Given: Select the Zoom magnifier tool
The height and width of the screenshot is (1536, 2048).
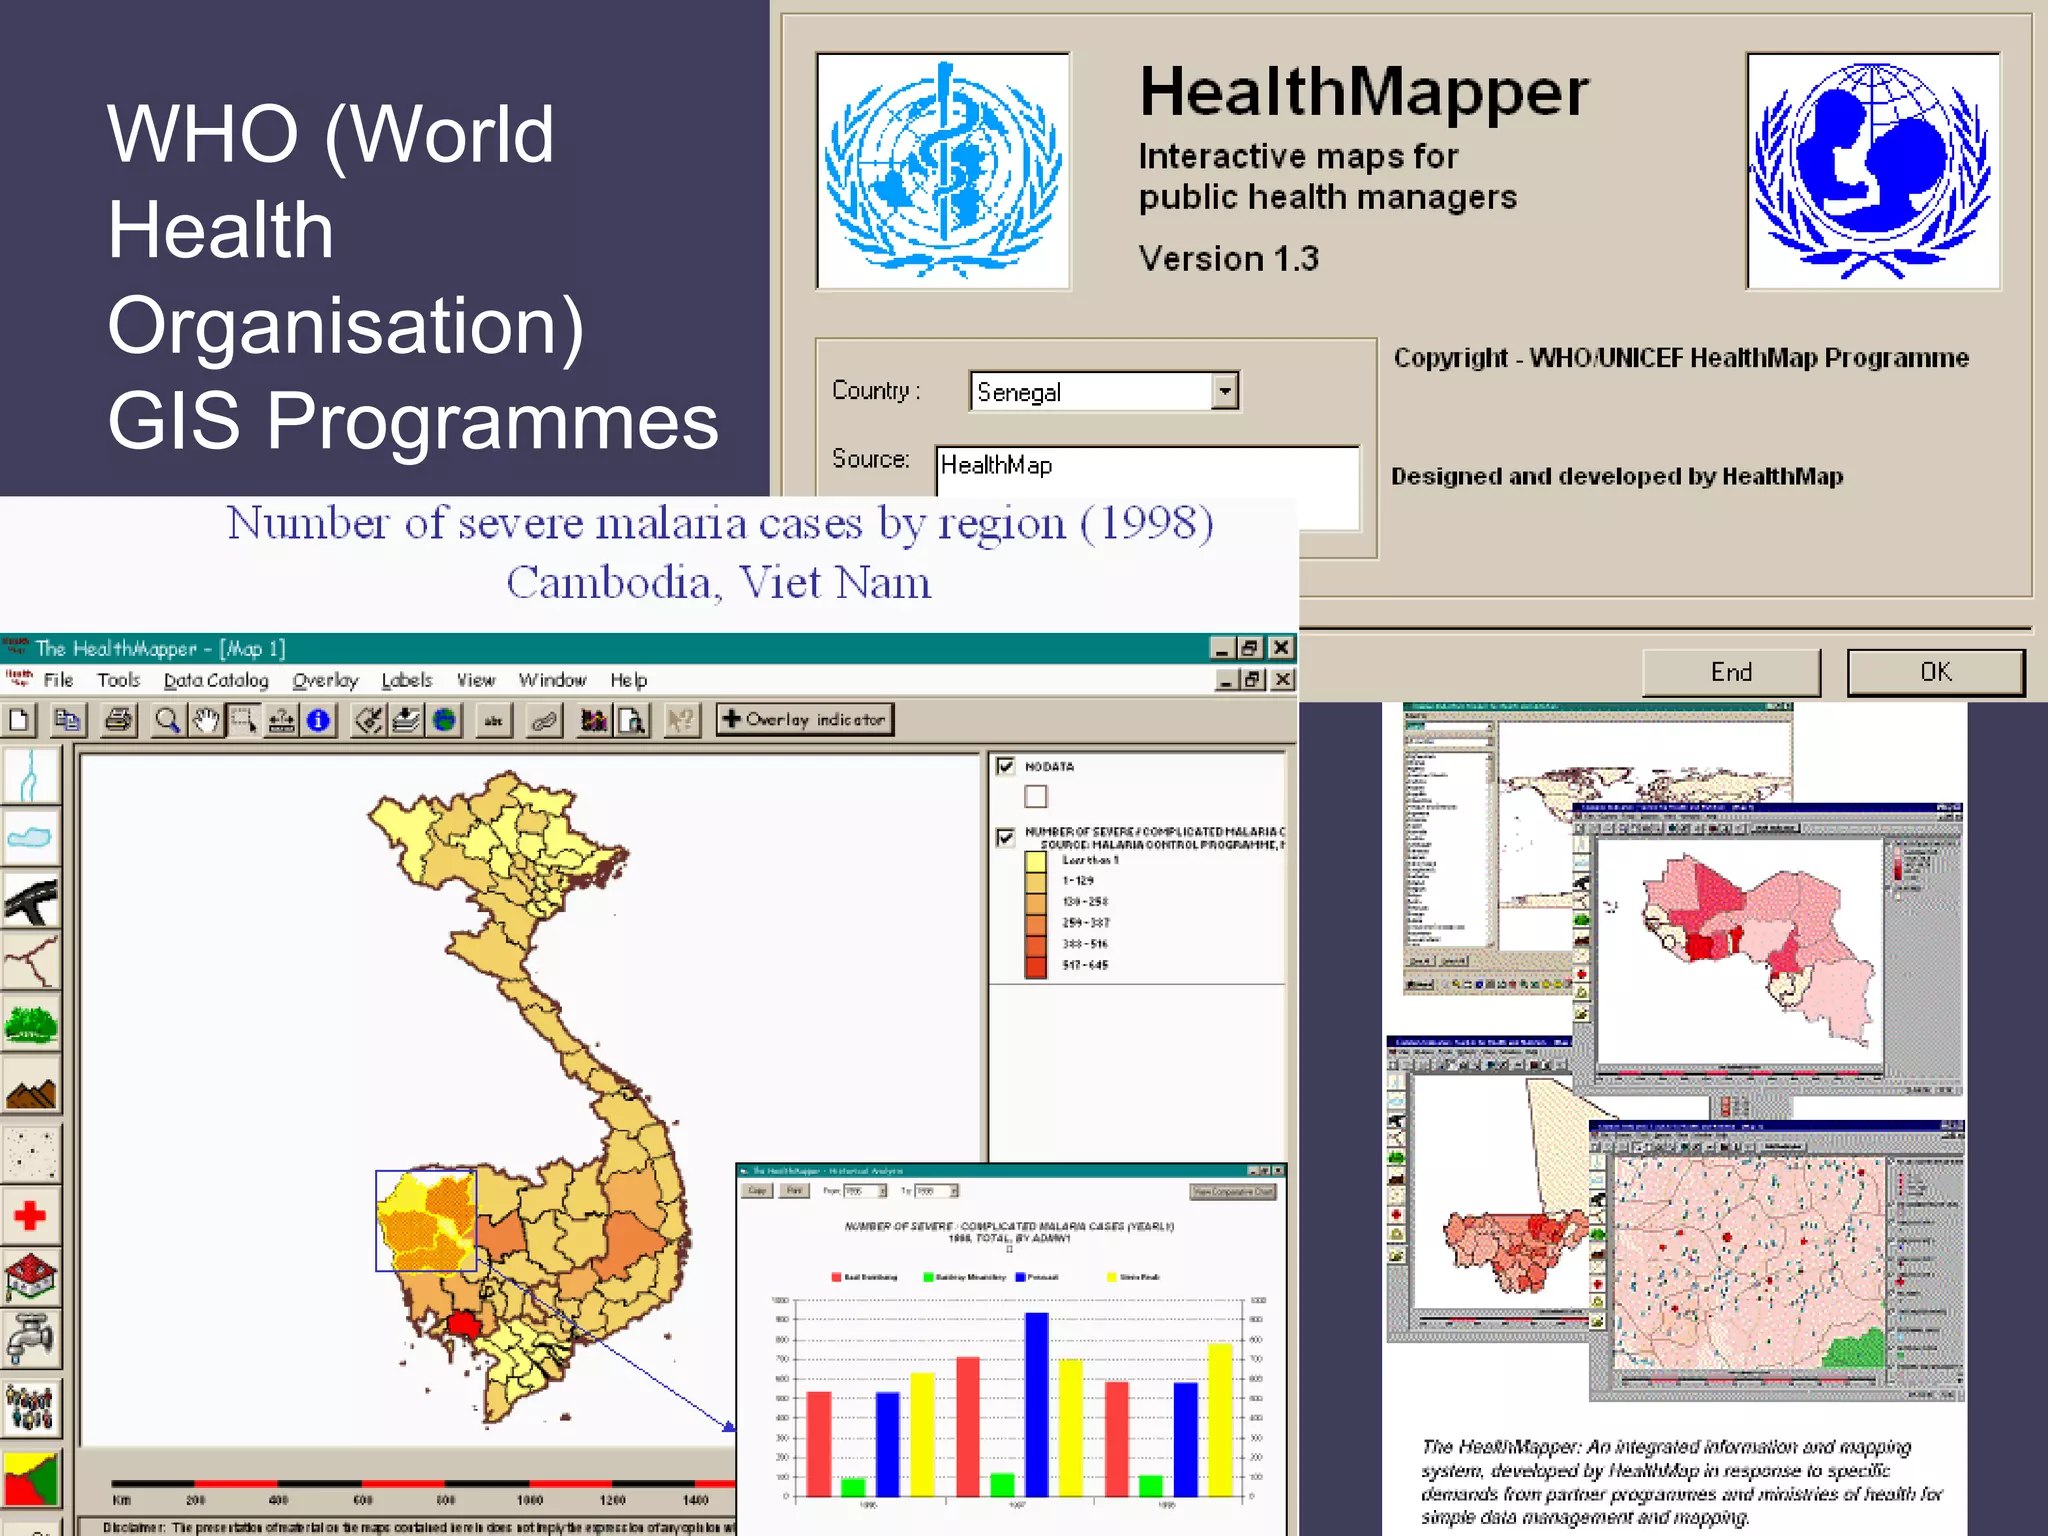Looking at the screenshot, I should (x=168, y=720).
